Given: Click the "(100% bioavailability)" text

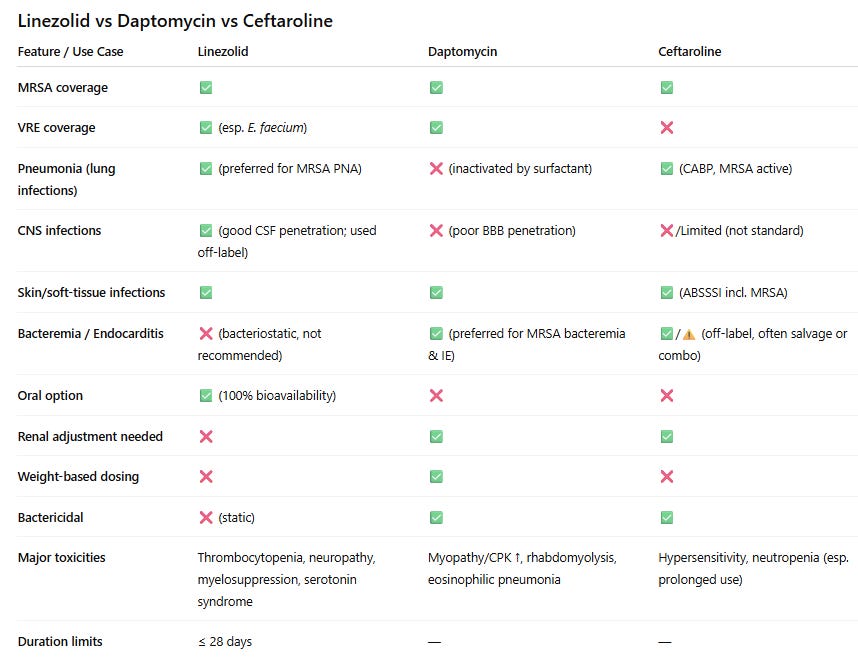Looking at the screenshot, I should point(277,395).
